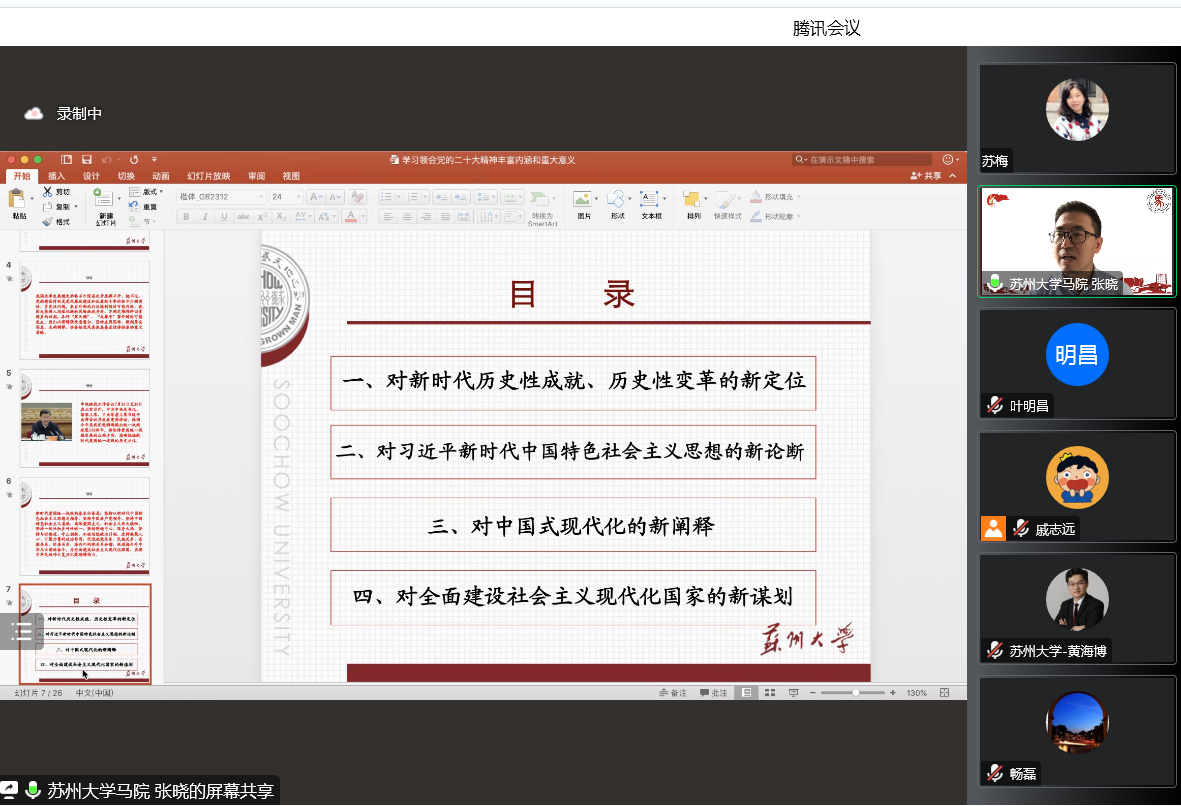Toggle Italic formatting button
The image size is (1181, 806).
point(205,217)
